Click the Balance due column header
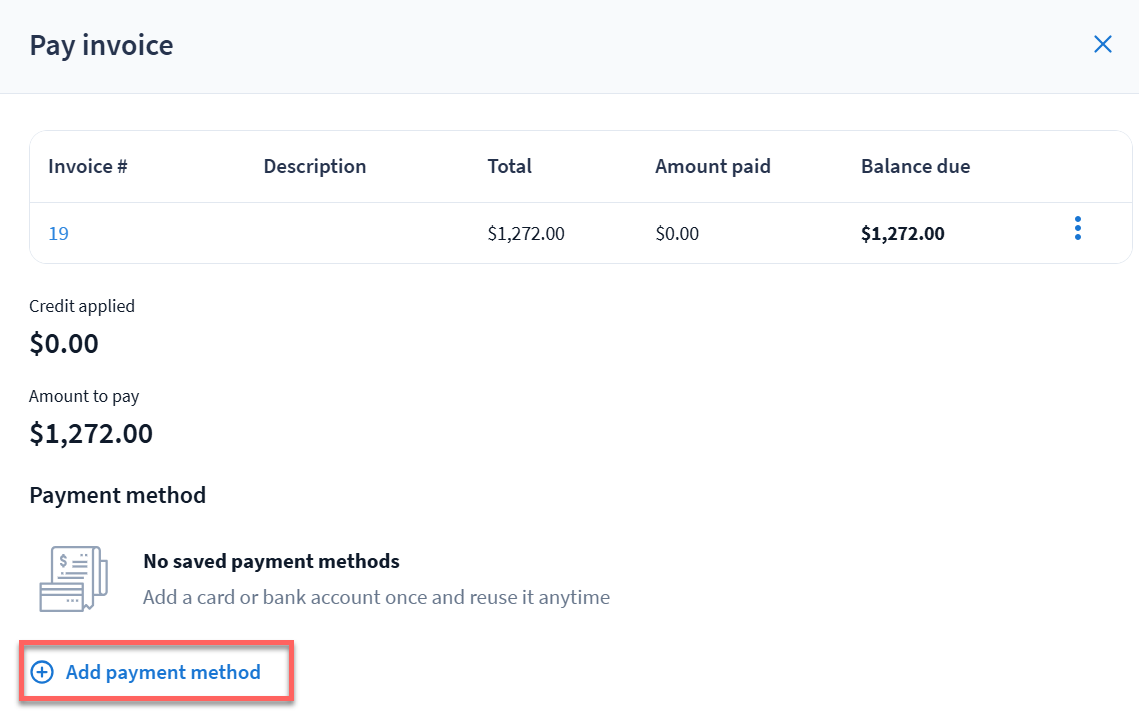Screen dimensions: 1139x724 tap(915, 167)
